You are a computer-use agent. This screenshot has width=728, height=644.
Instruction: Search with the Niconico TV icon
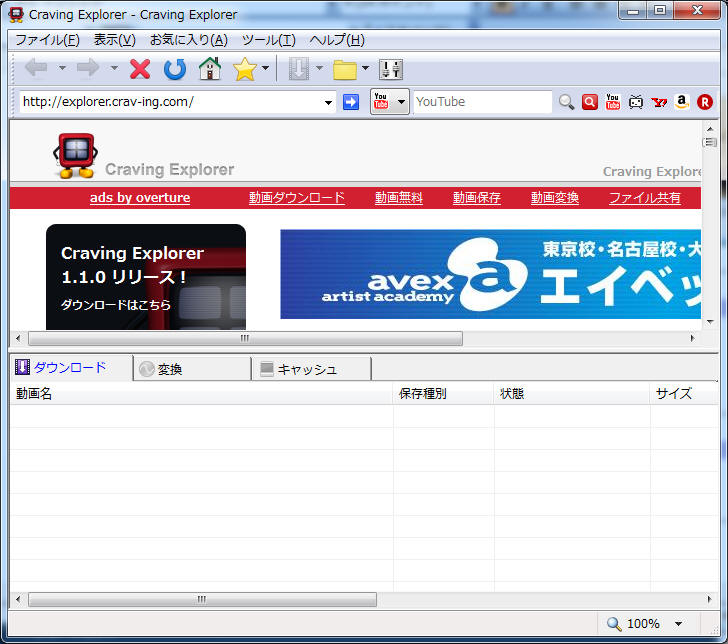point(636,102)
